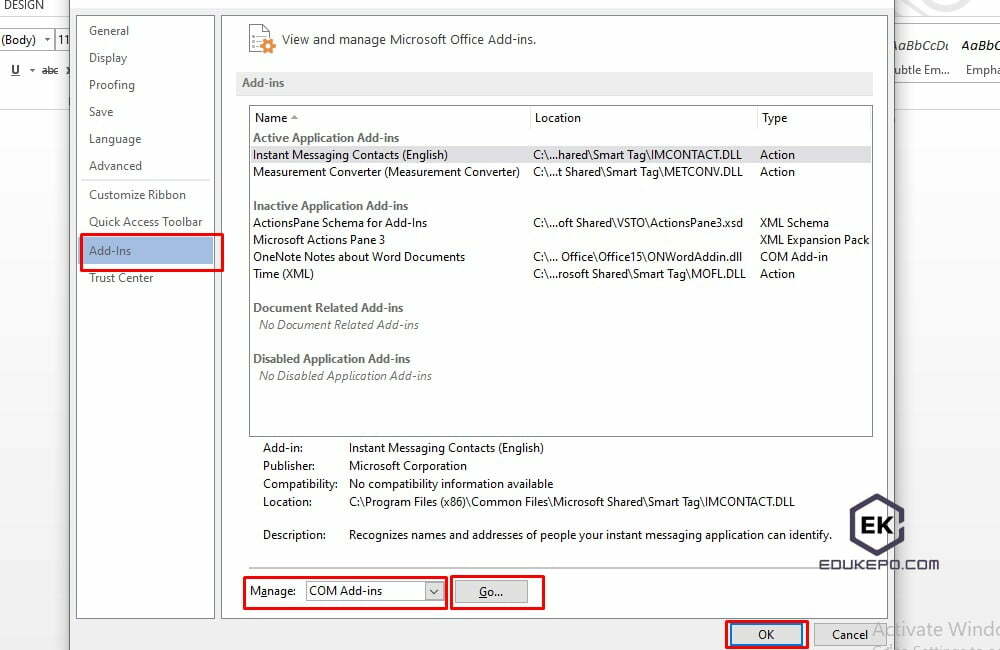
Task: Open the Proofing options page
Action: [x=111, y=85]
